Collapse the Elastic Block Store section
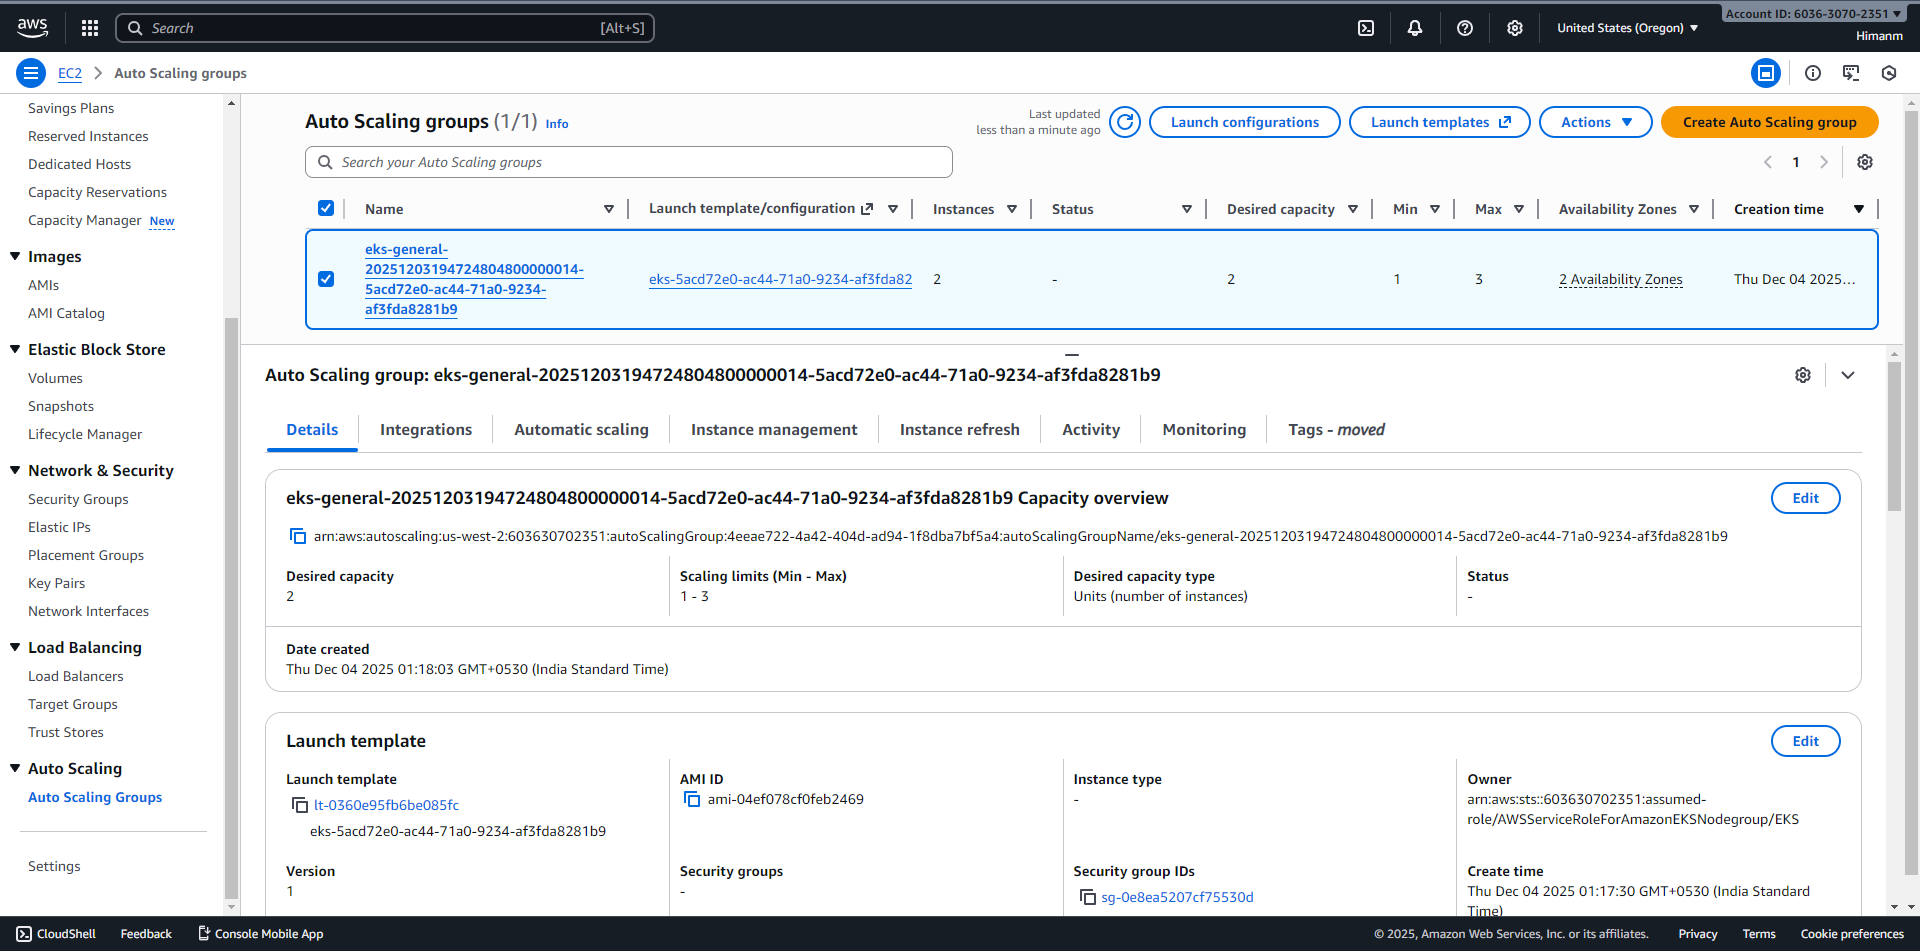Screen dimensions: 1920x951 tap(15, 349)
